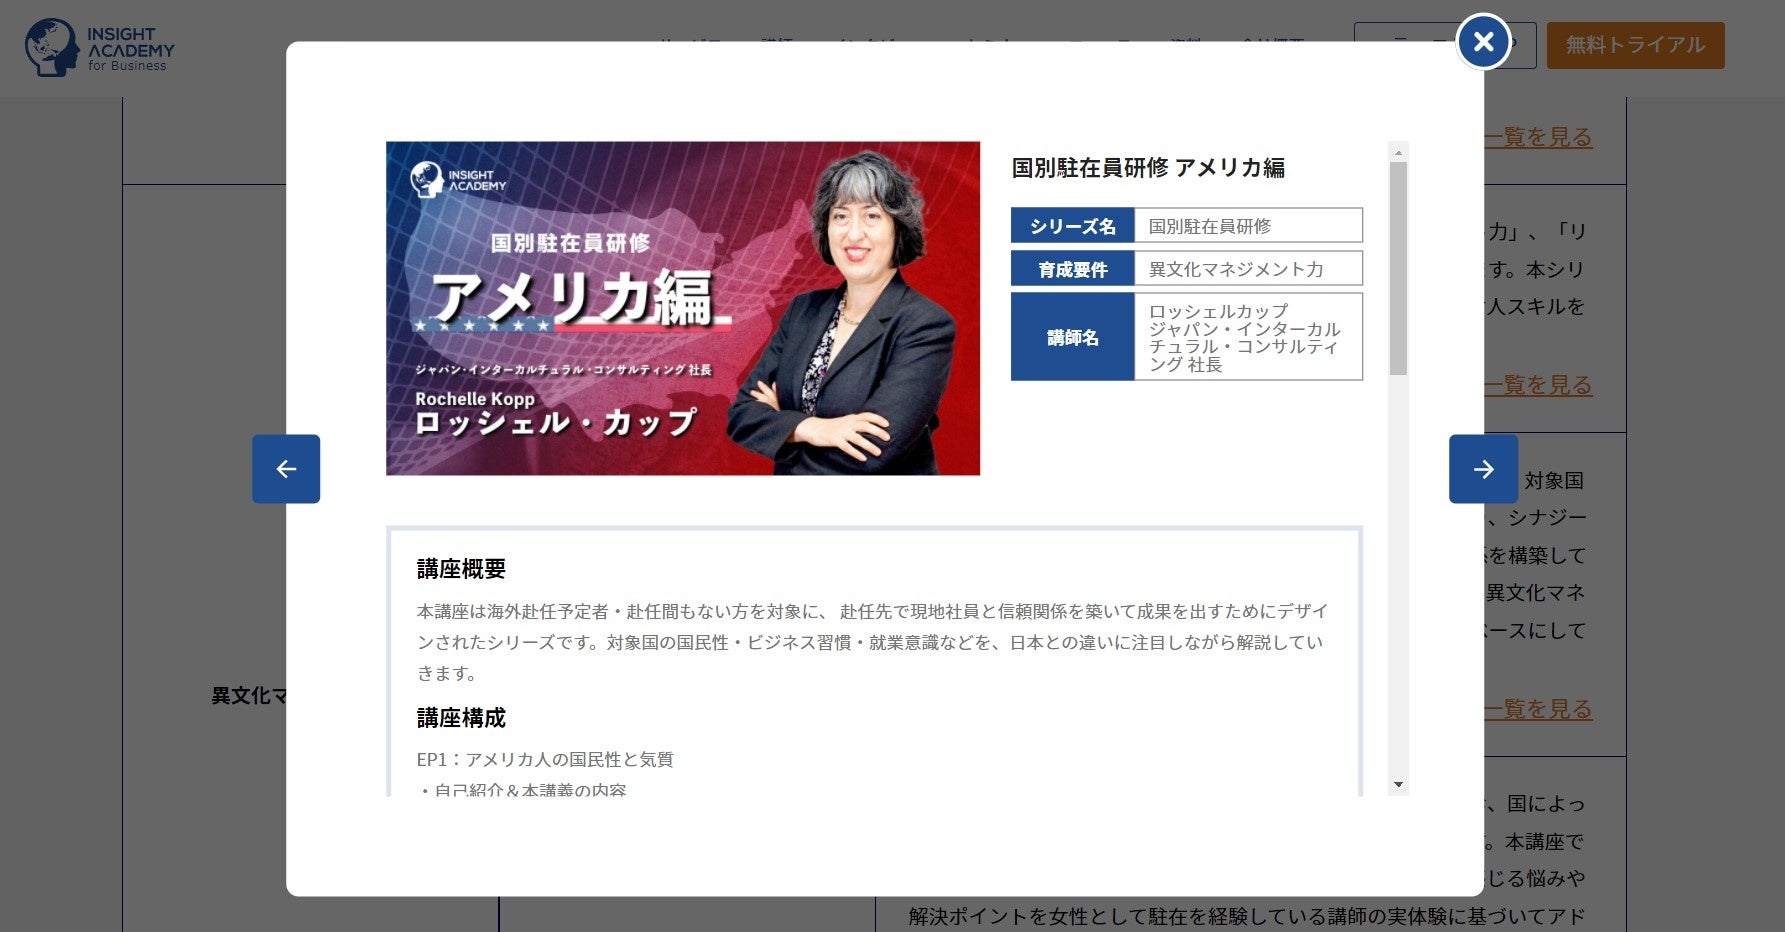Select the modal heading 国別駐在員研修 アメリカ編
The height and width of the screenshot is (932, 1785).
tap(1148, 168)
